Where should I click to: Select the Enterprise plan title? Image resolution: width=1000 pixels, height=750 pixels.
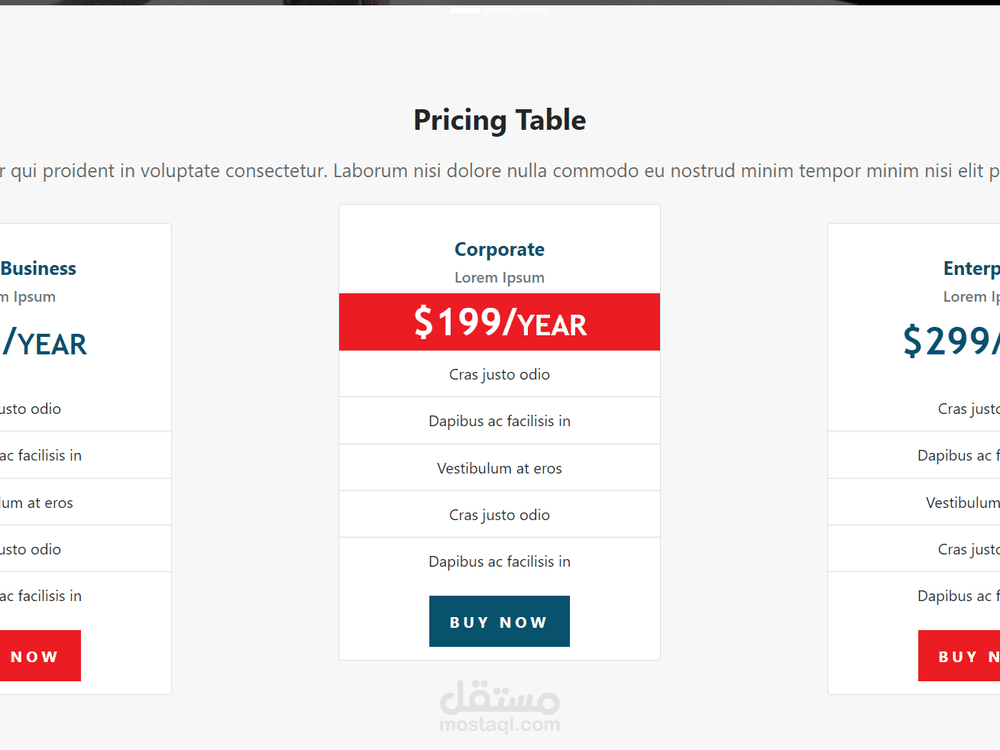click(x=971, y=268)
